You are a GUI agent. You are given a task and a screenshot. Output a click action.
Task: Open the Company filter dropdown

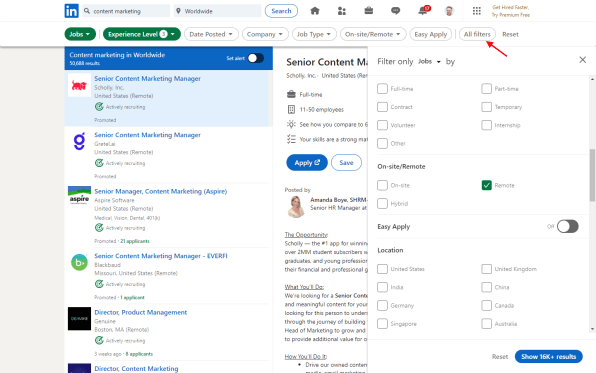pos(265,34)
